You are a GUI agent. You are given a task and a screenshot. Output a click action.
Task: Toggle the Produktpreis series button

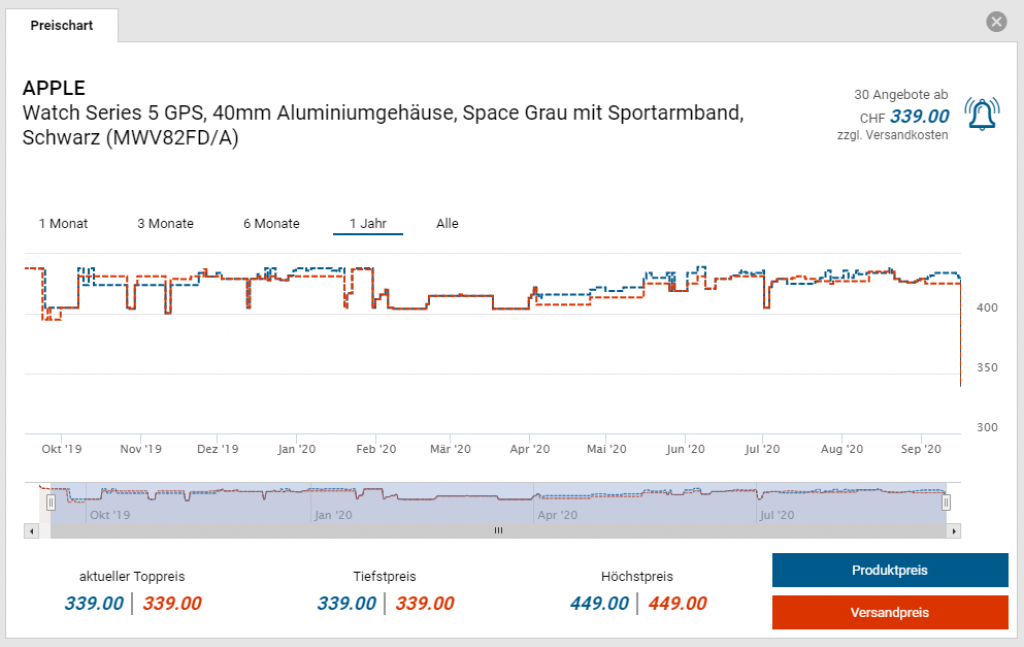point(889,570)
